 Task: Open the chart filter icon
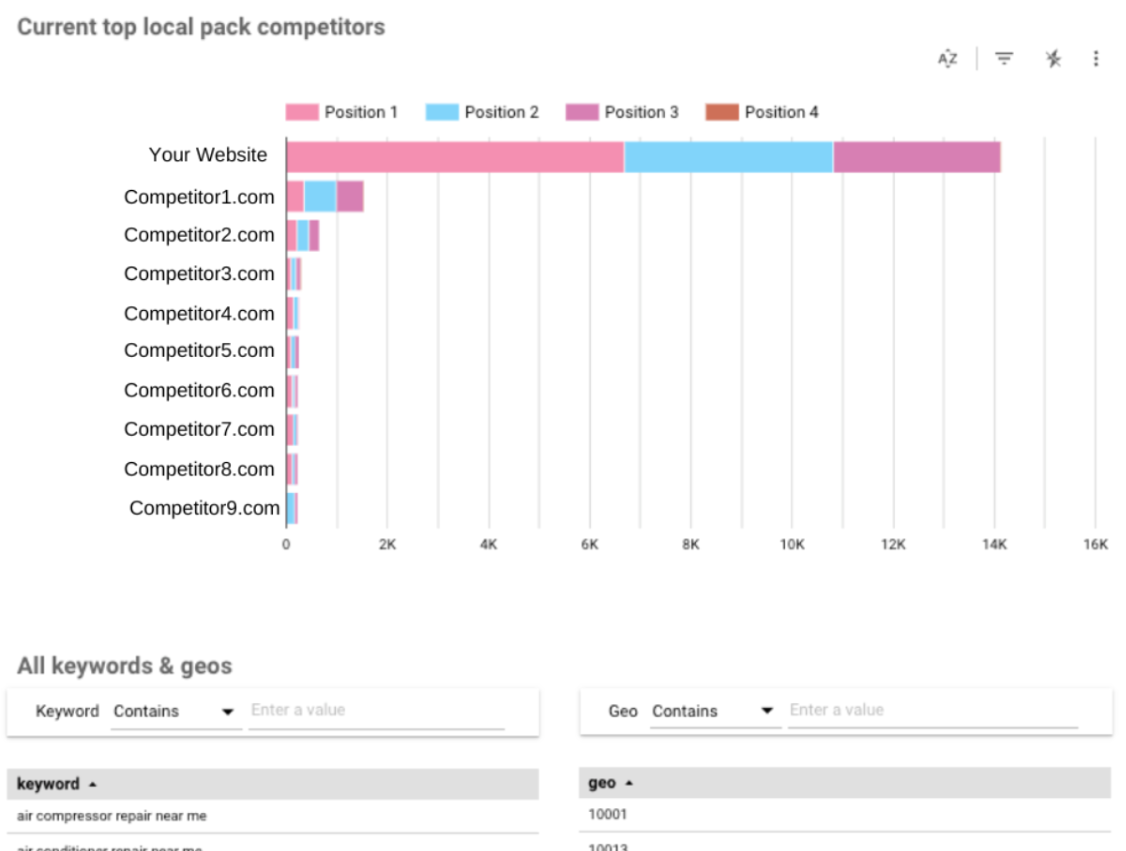[x=1002, y=58]
